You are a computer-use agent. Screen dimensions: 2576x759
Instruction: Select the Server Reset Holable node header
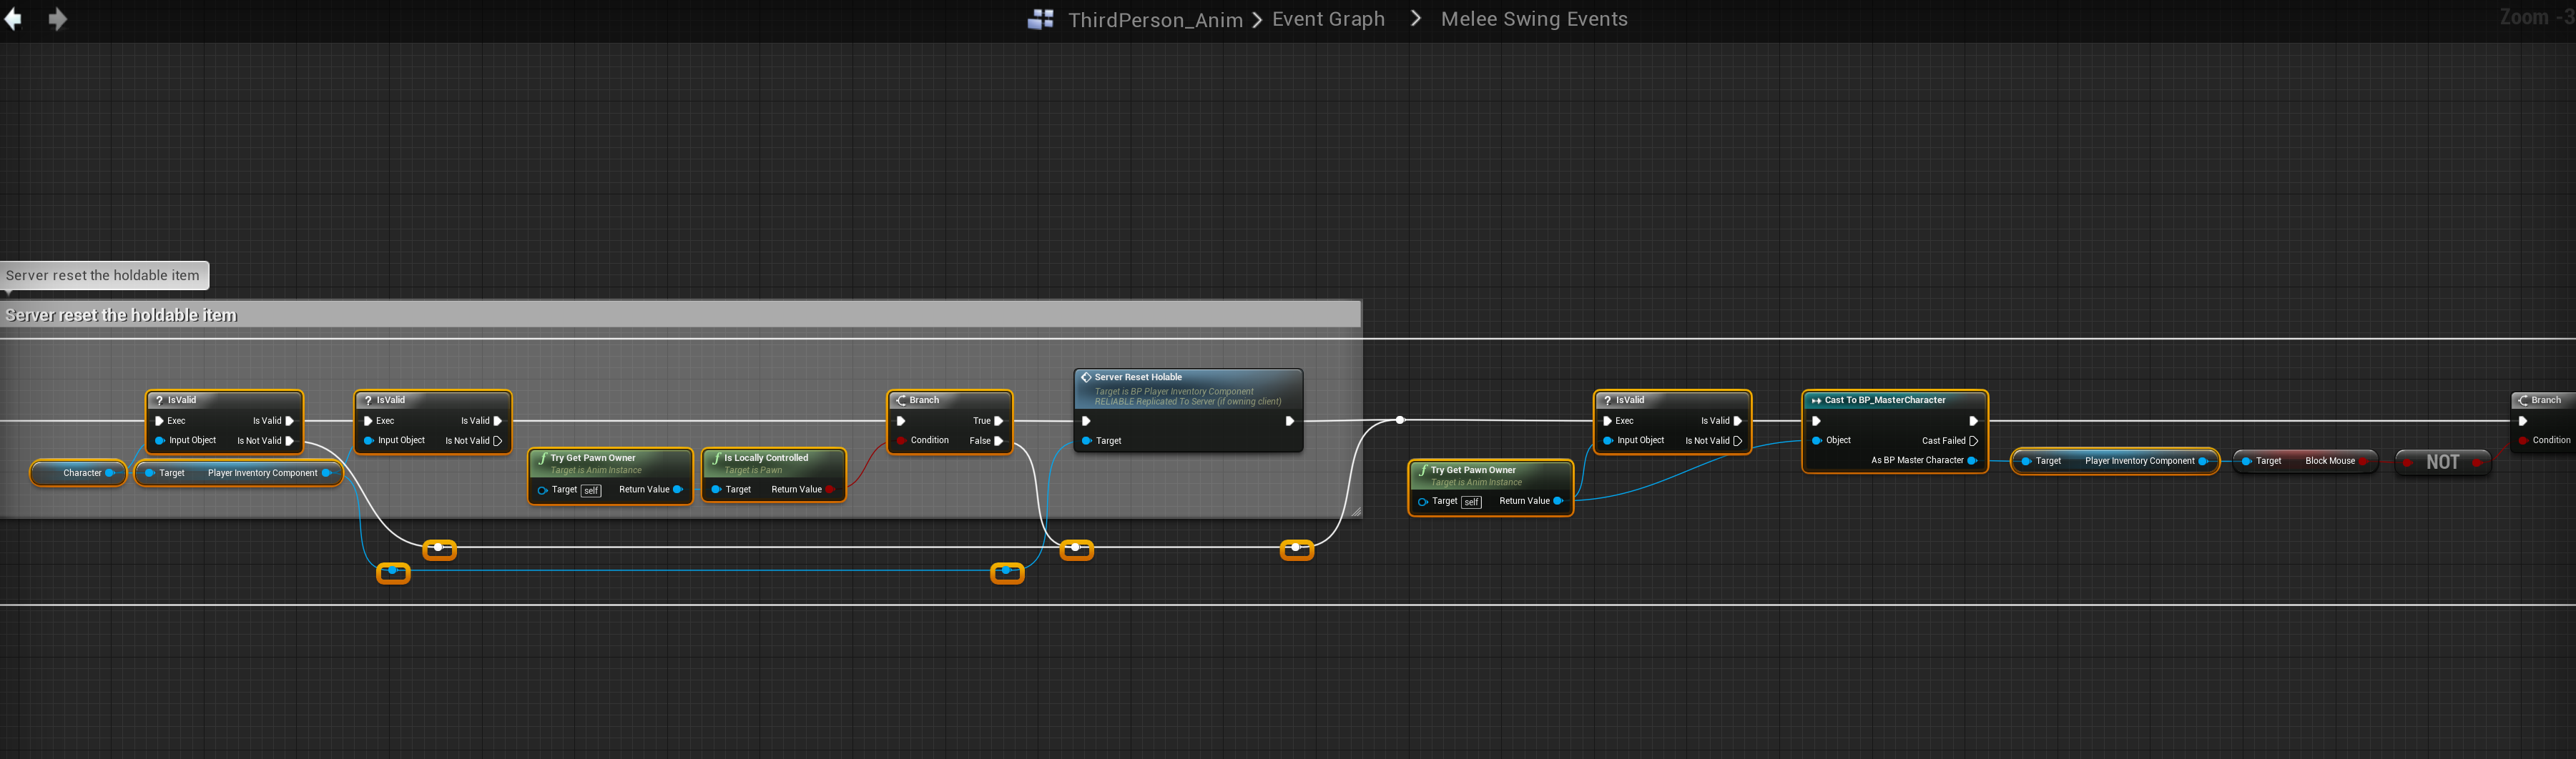click(x=1187, y=378)
